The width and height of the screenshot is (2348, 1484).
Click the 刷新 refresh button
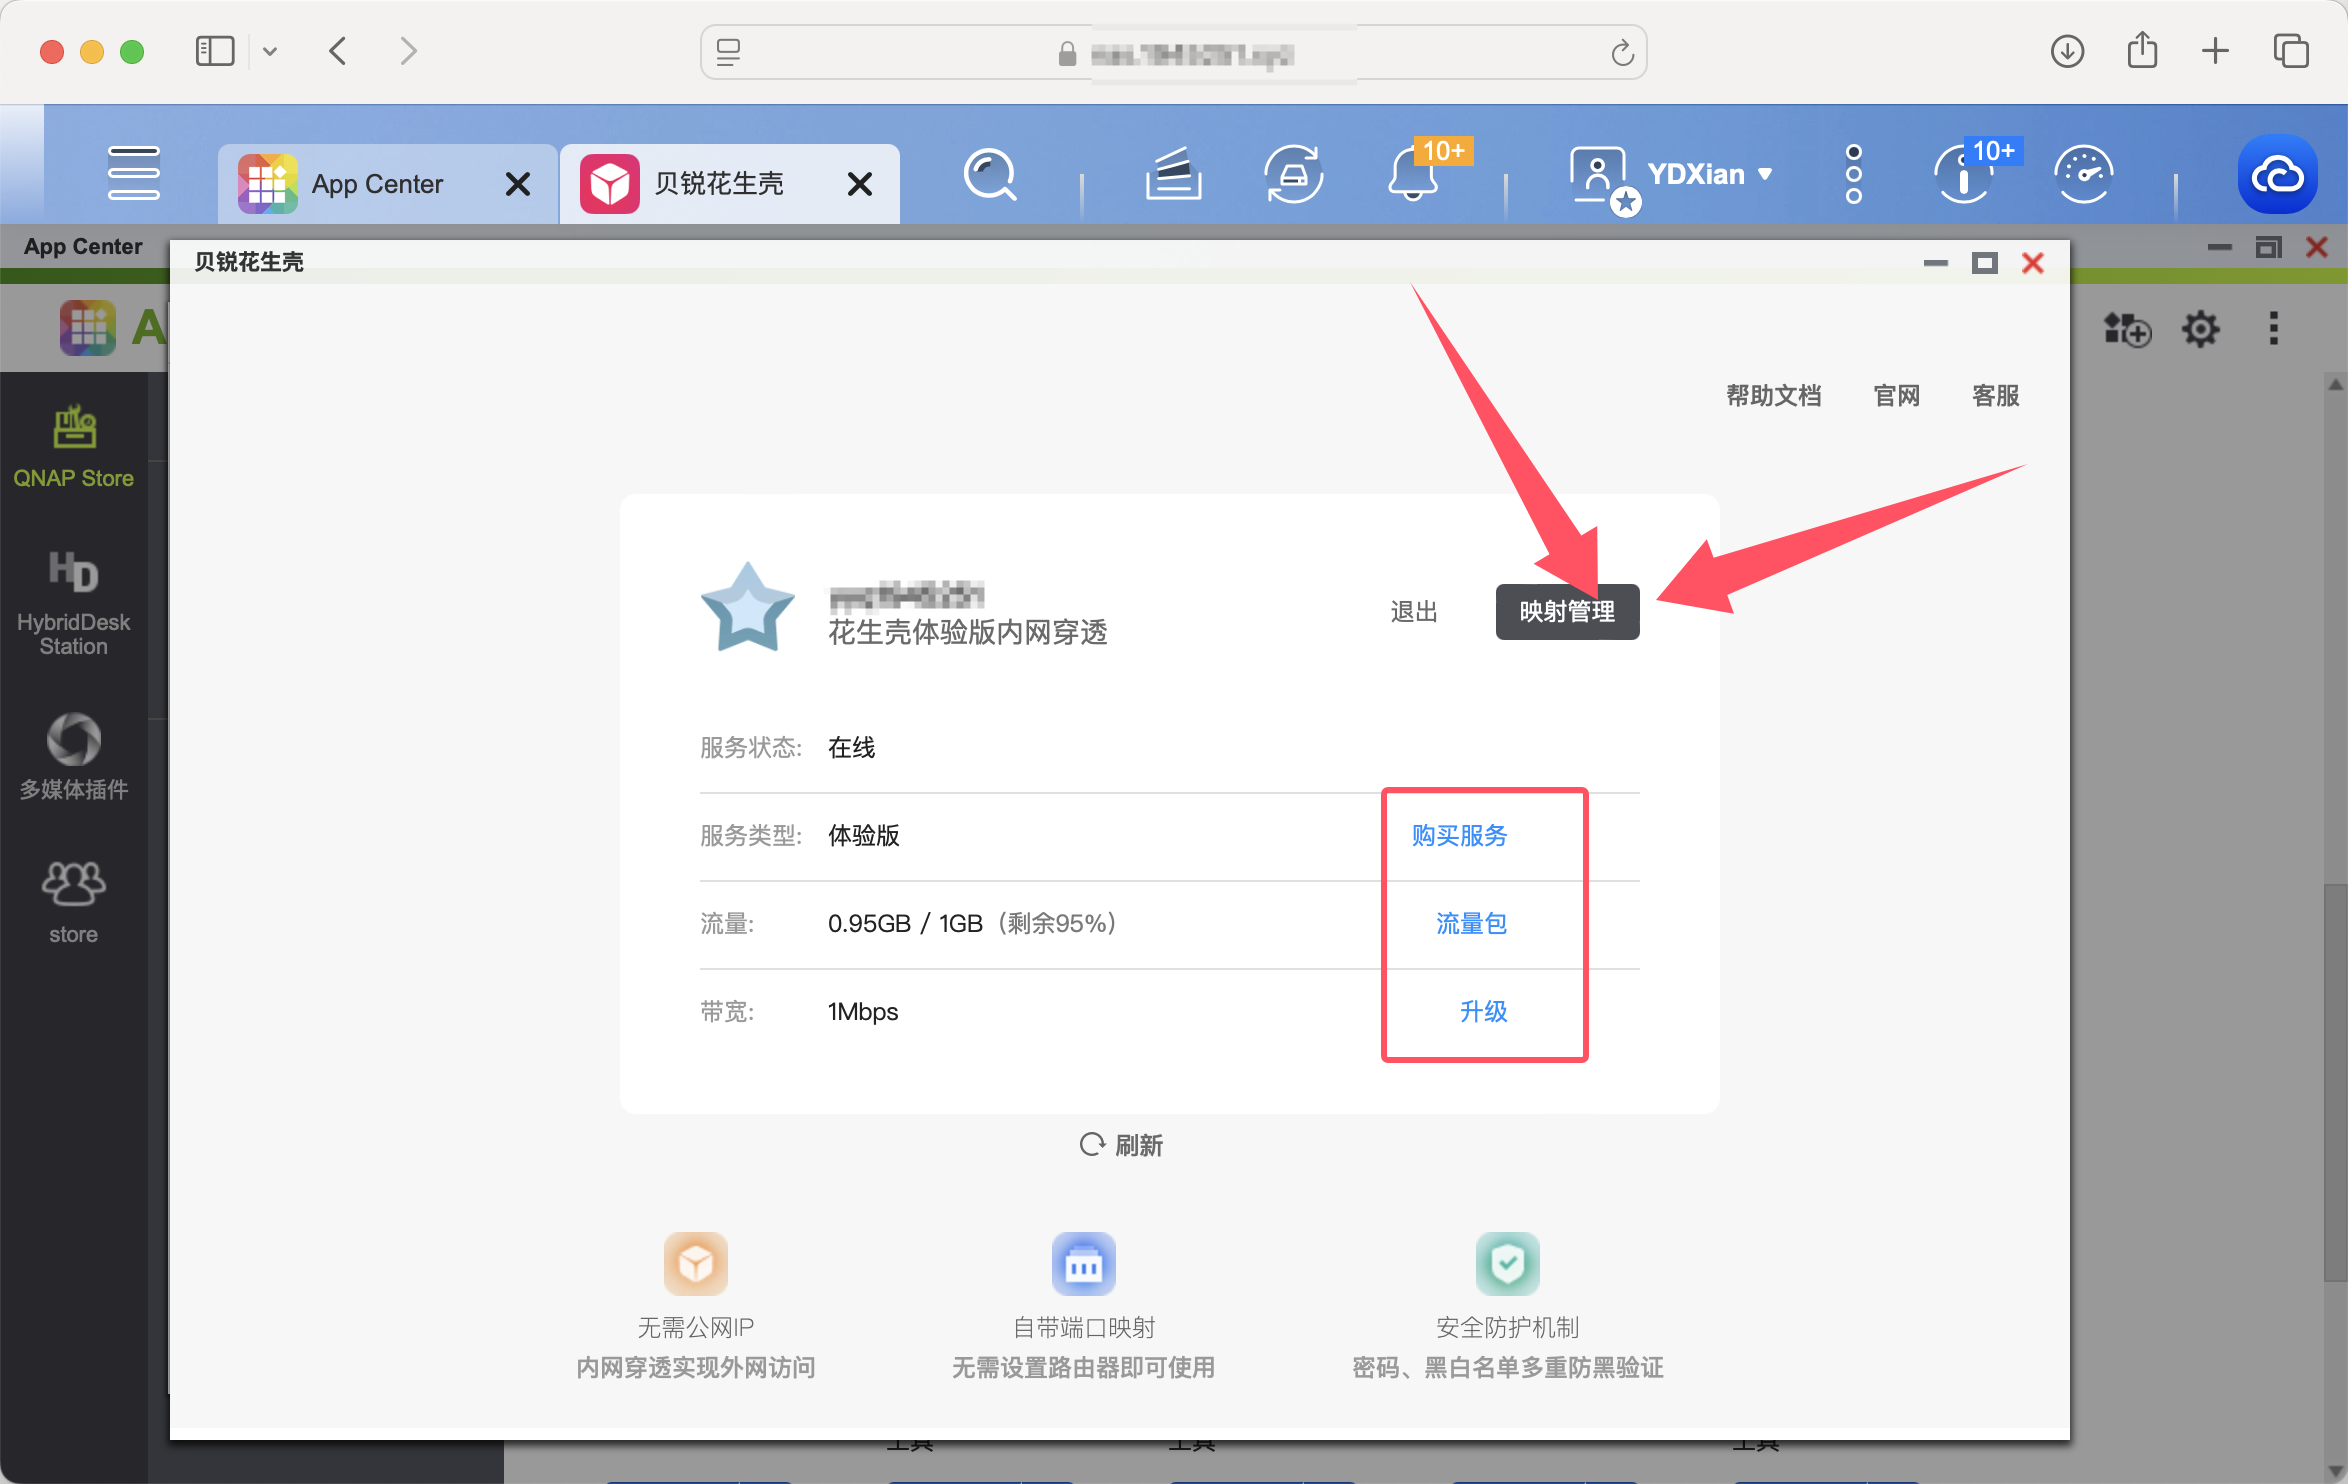pyautogui.click(x=1121, y=1145)
